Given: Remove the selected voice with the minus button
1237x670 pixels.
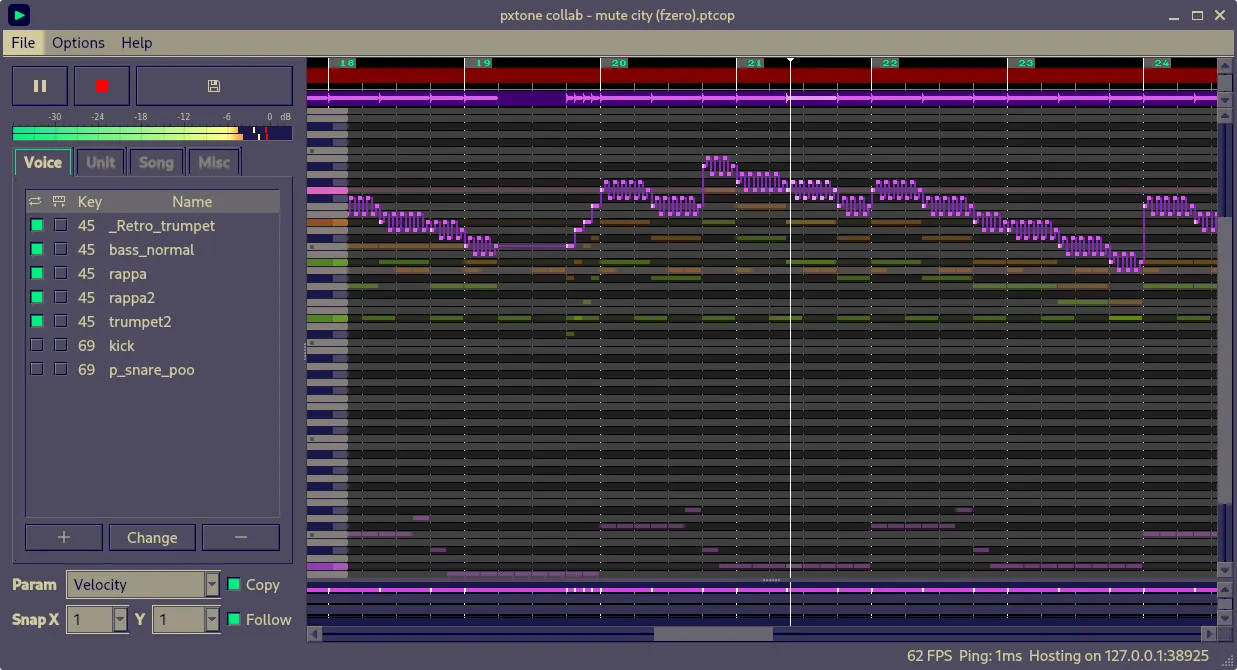Looking at the screenshot, I should (x=241, y=537).
